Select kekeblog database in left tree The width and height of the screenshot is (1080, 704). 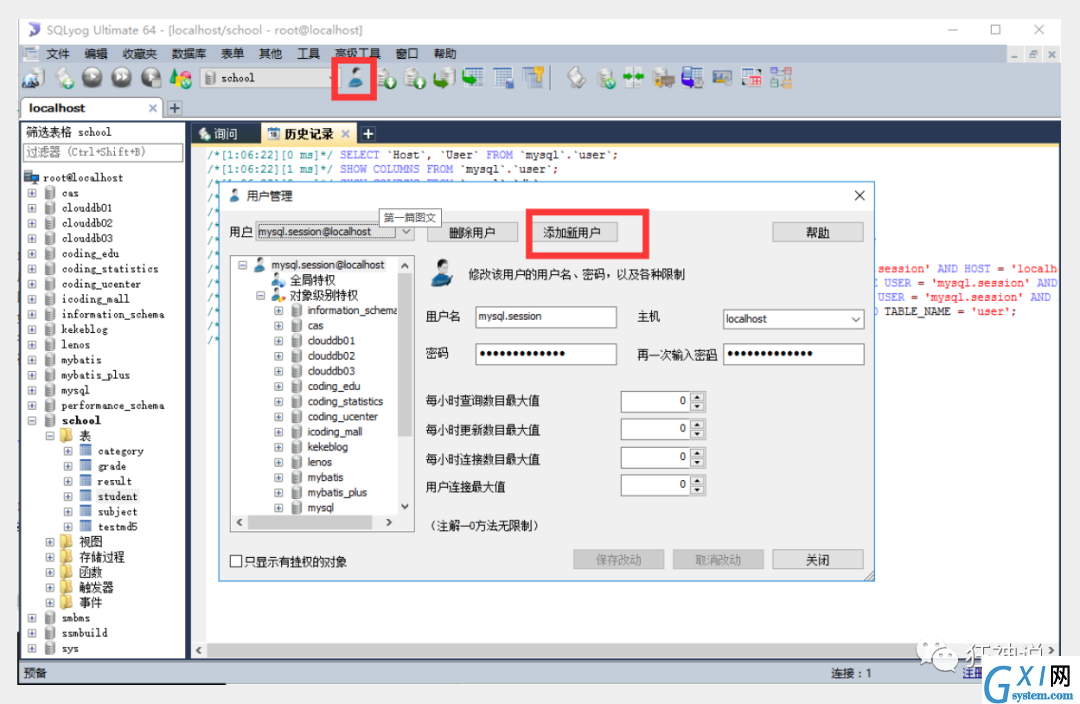(x=84, y=329)
